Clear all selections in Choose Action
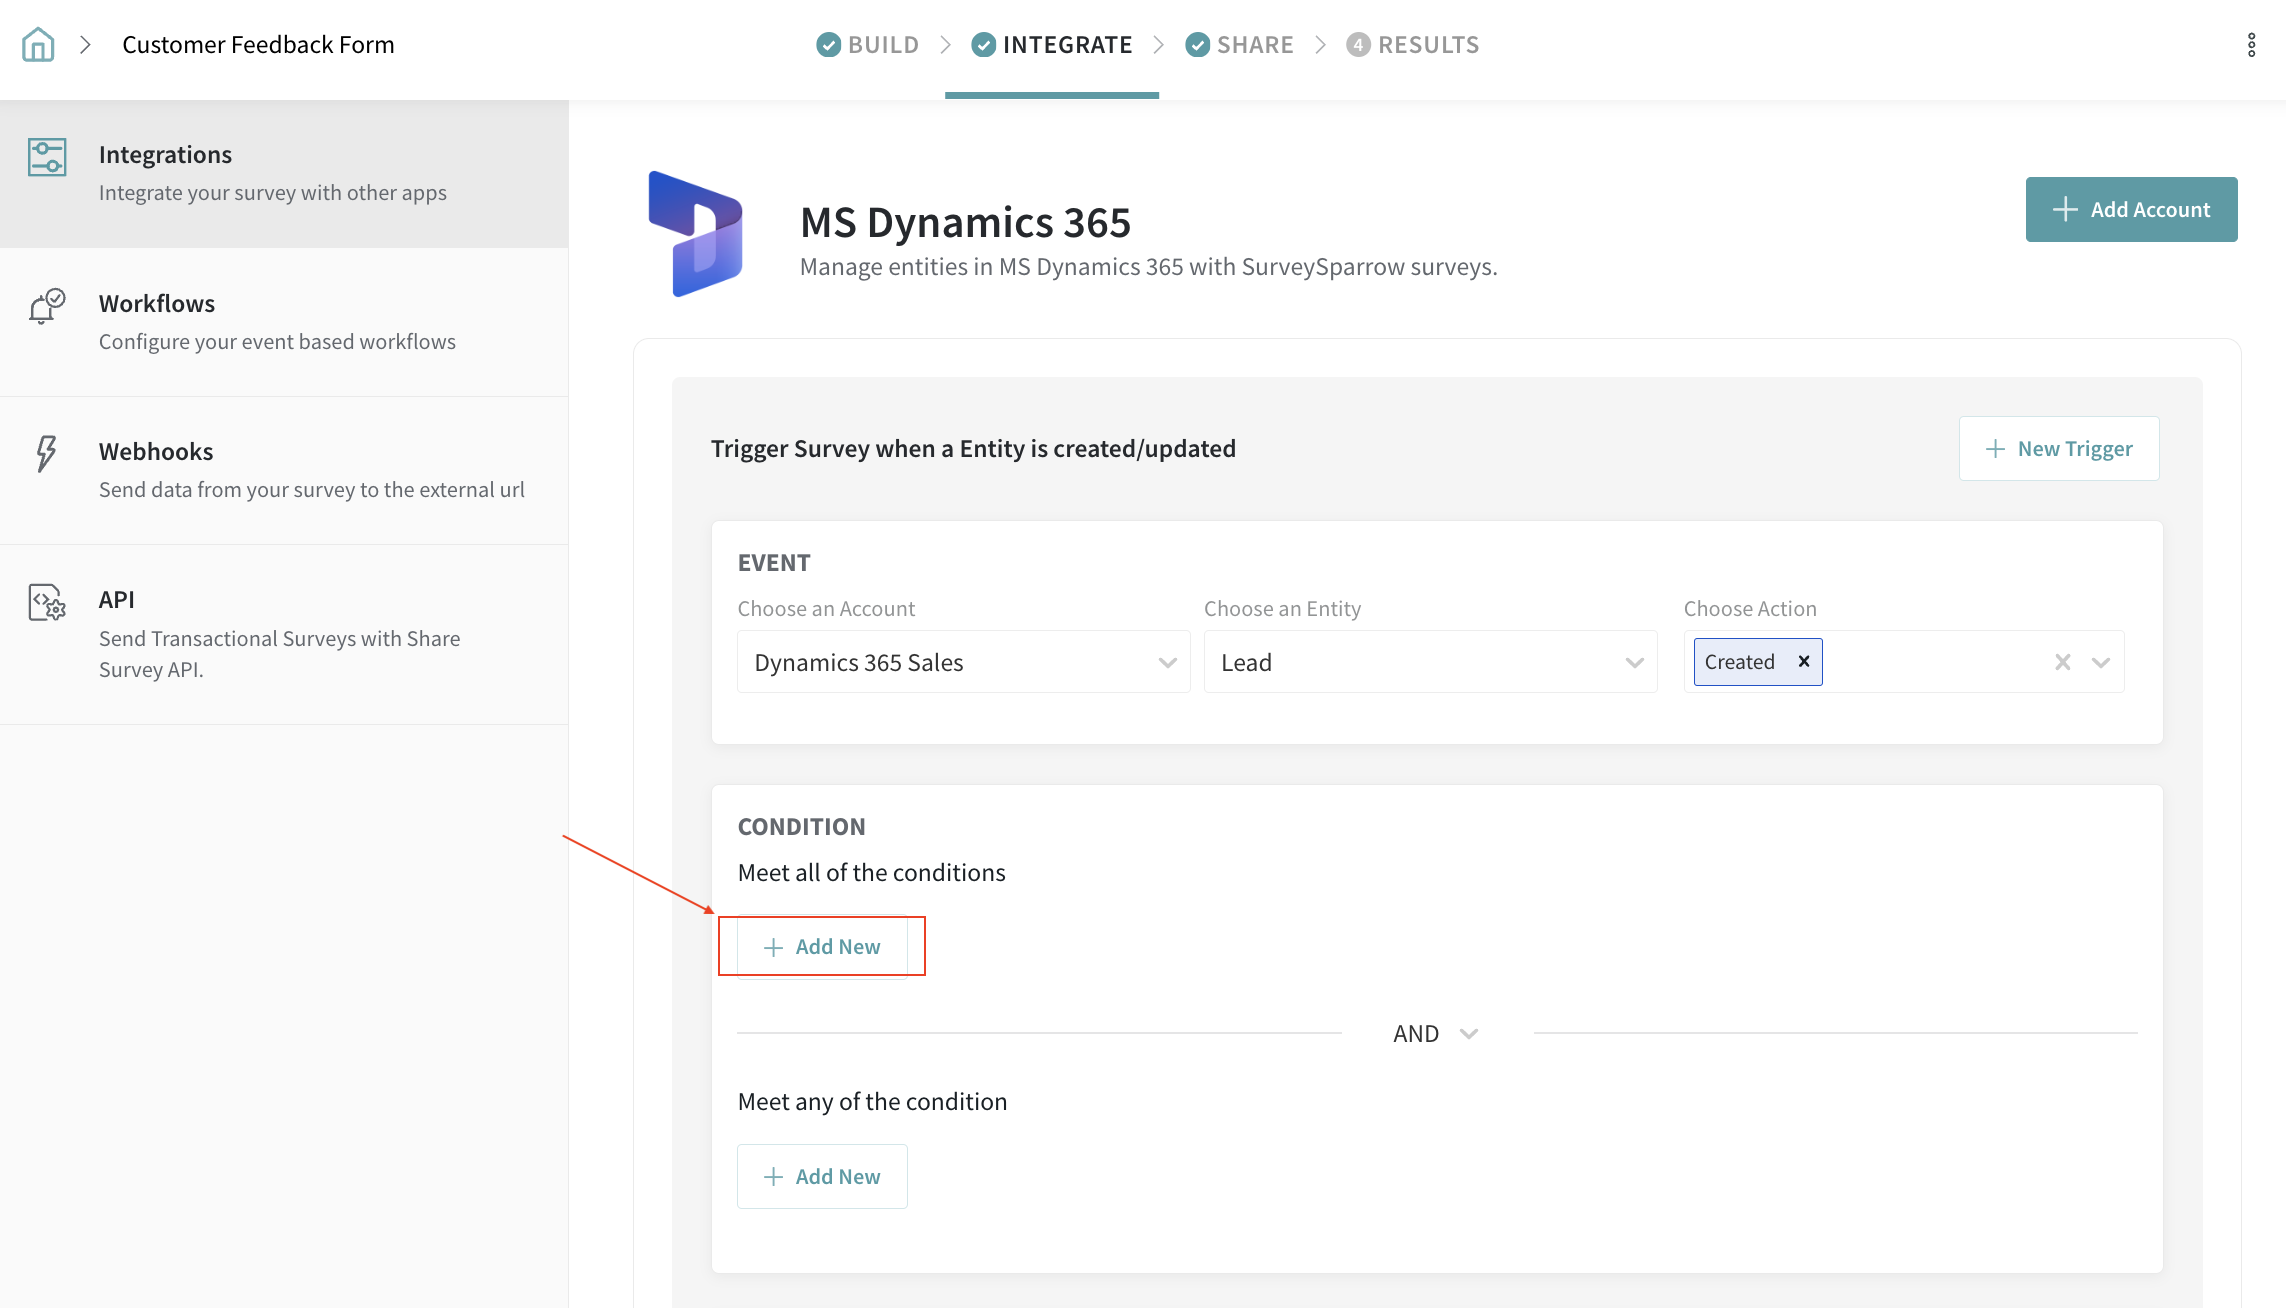The height and width of the screenshot is (1308, 2286). coord(2062,662)
